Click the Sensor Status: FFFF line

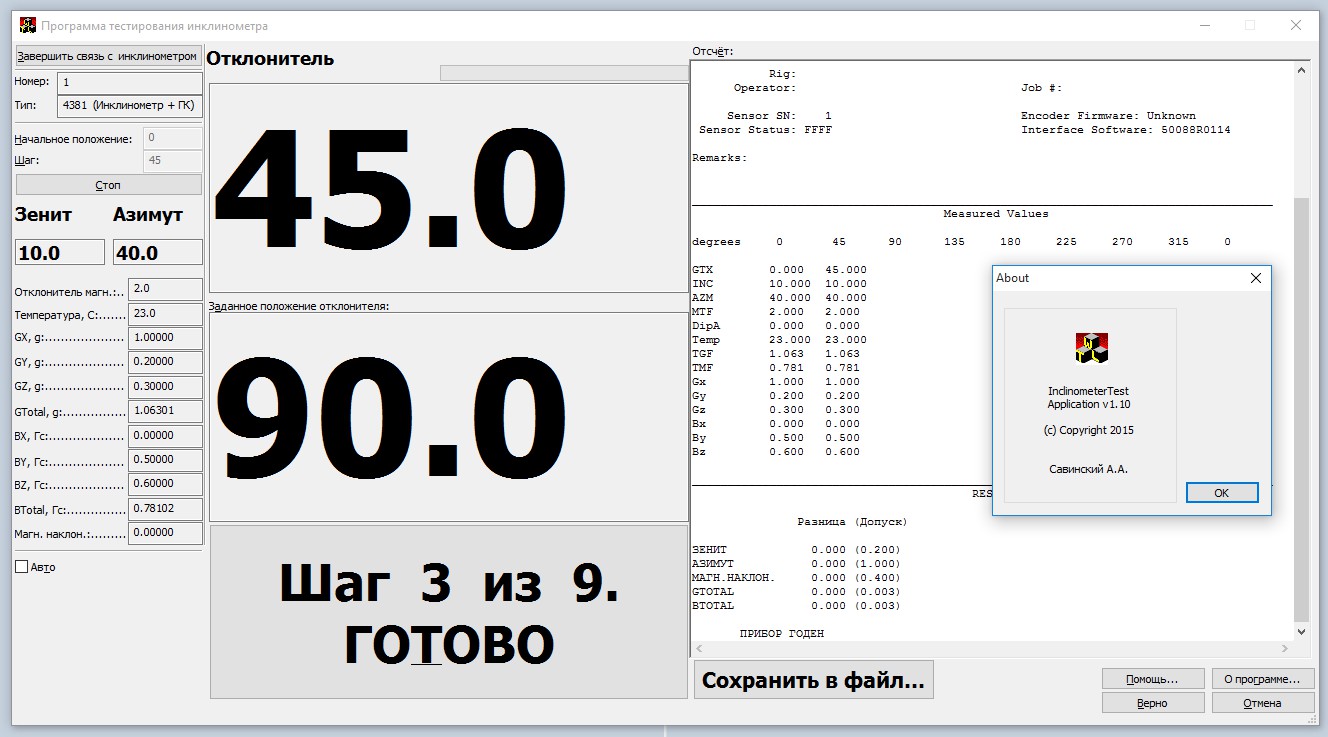[x=765, y=130]
